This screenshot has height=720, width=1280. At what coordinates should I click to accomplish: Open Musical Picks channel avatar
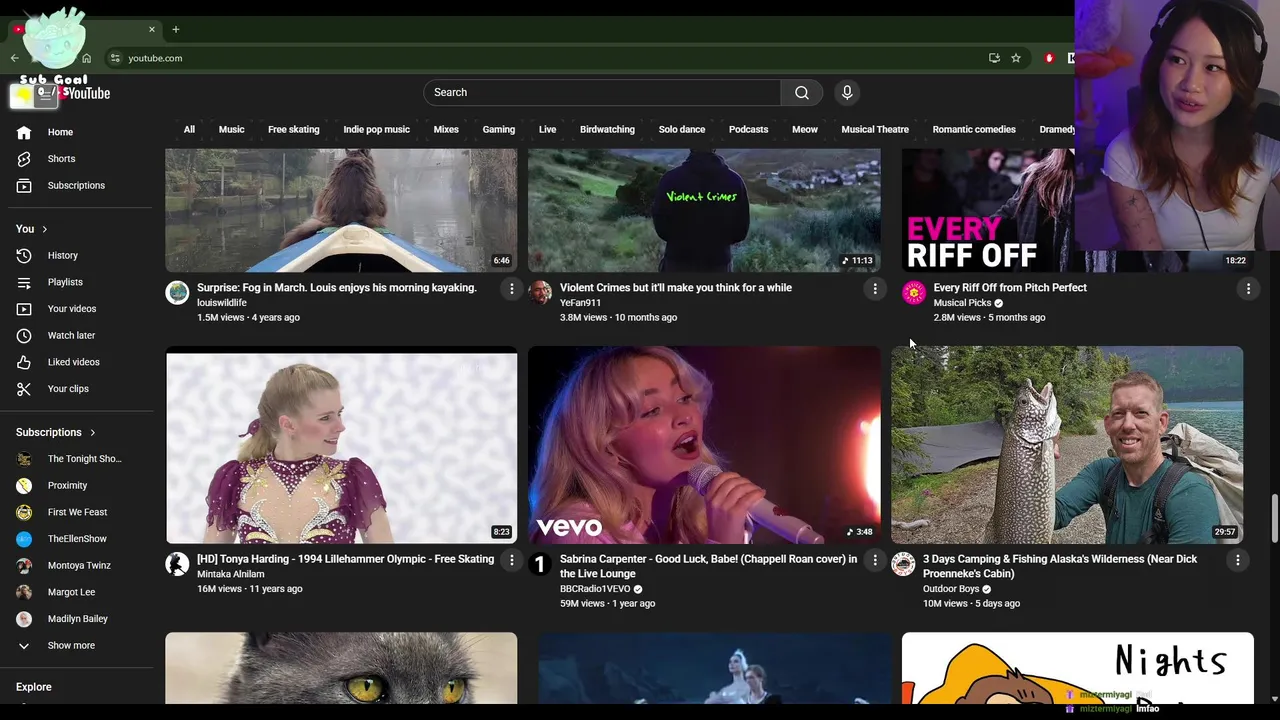[914, 292]
